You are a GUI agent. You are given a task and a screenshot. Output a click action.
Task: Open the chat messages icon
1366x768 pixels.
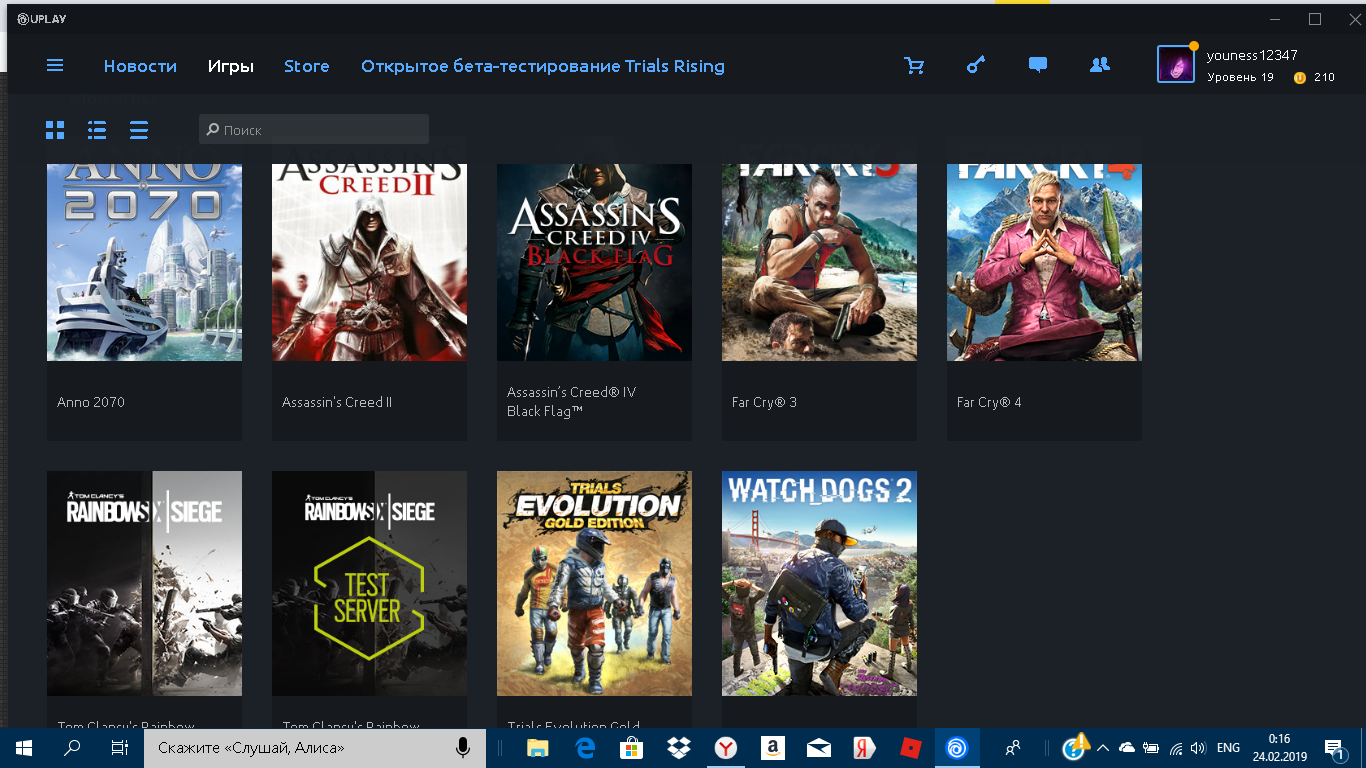pyautogui.click(x=1038, y=66)
